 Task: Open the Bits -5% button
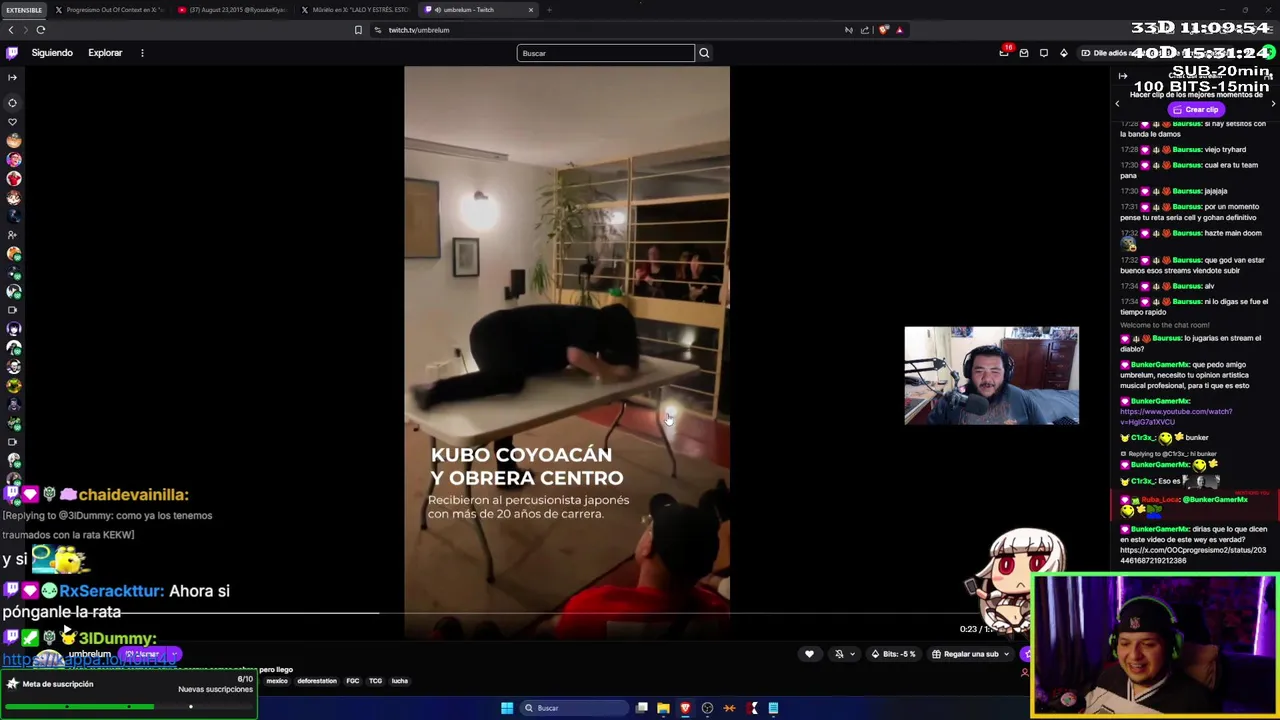tap(893, 654)
